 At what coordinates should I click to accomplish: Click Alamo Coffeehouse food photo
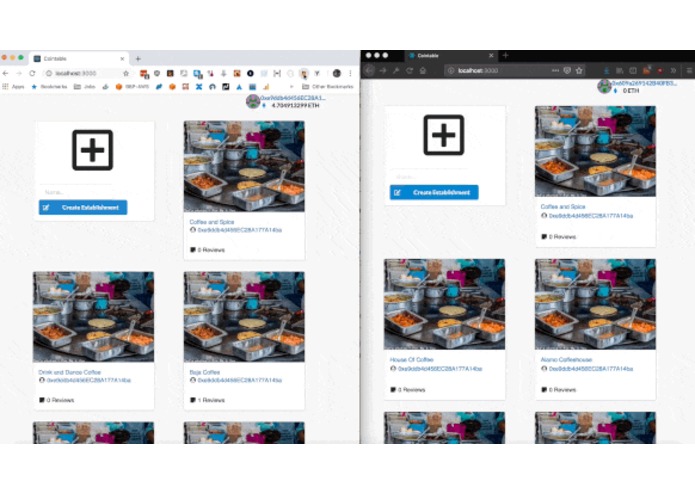595,304
